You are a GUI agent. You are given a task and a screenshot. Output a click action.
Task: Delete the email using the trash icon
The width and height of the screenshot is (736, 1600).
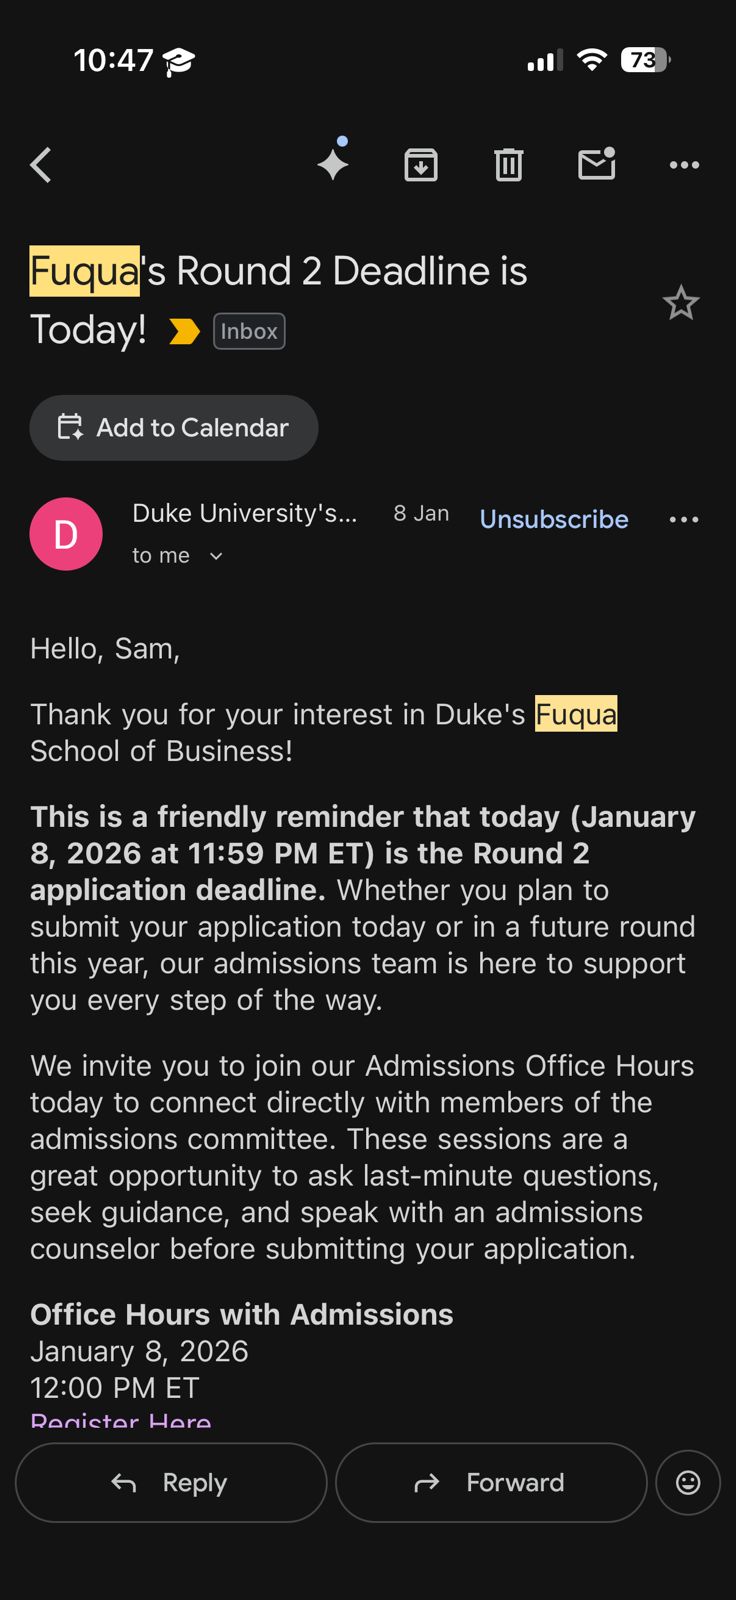[509, 165]
